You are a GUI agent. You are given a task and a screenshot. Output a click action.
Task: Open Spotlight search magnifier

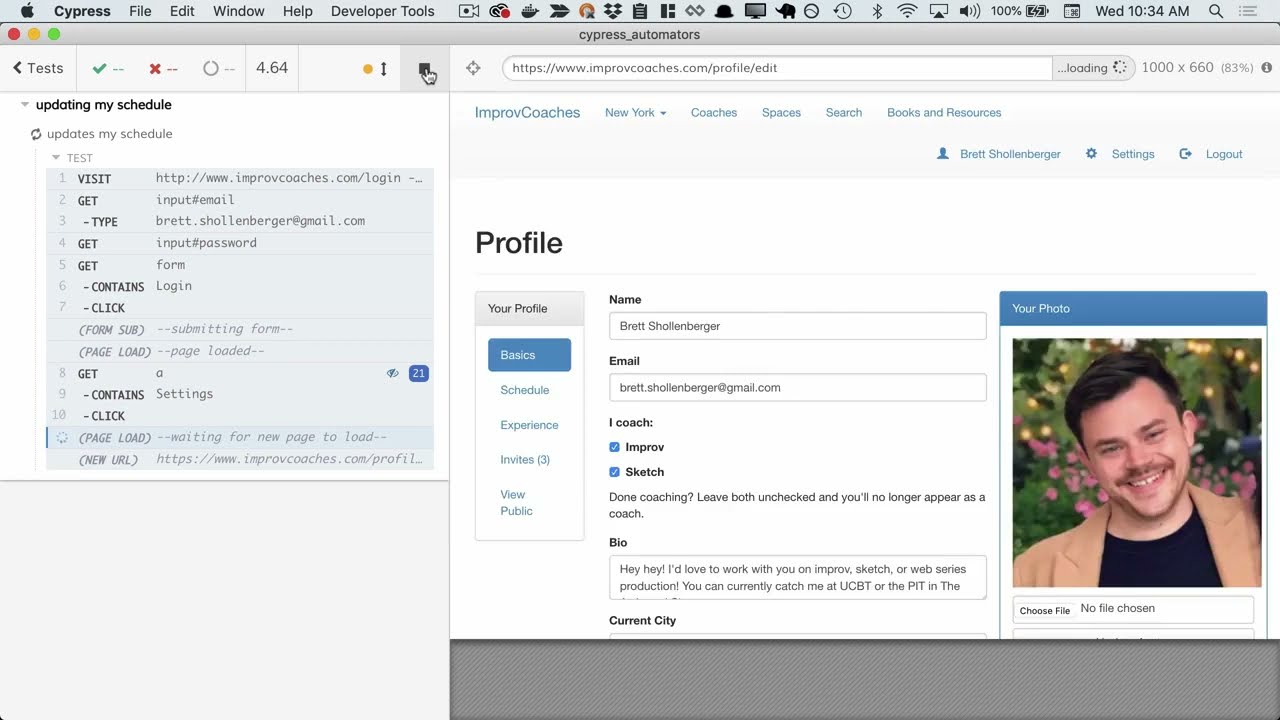pos(1216,12)
